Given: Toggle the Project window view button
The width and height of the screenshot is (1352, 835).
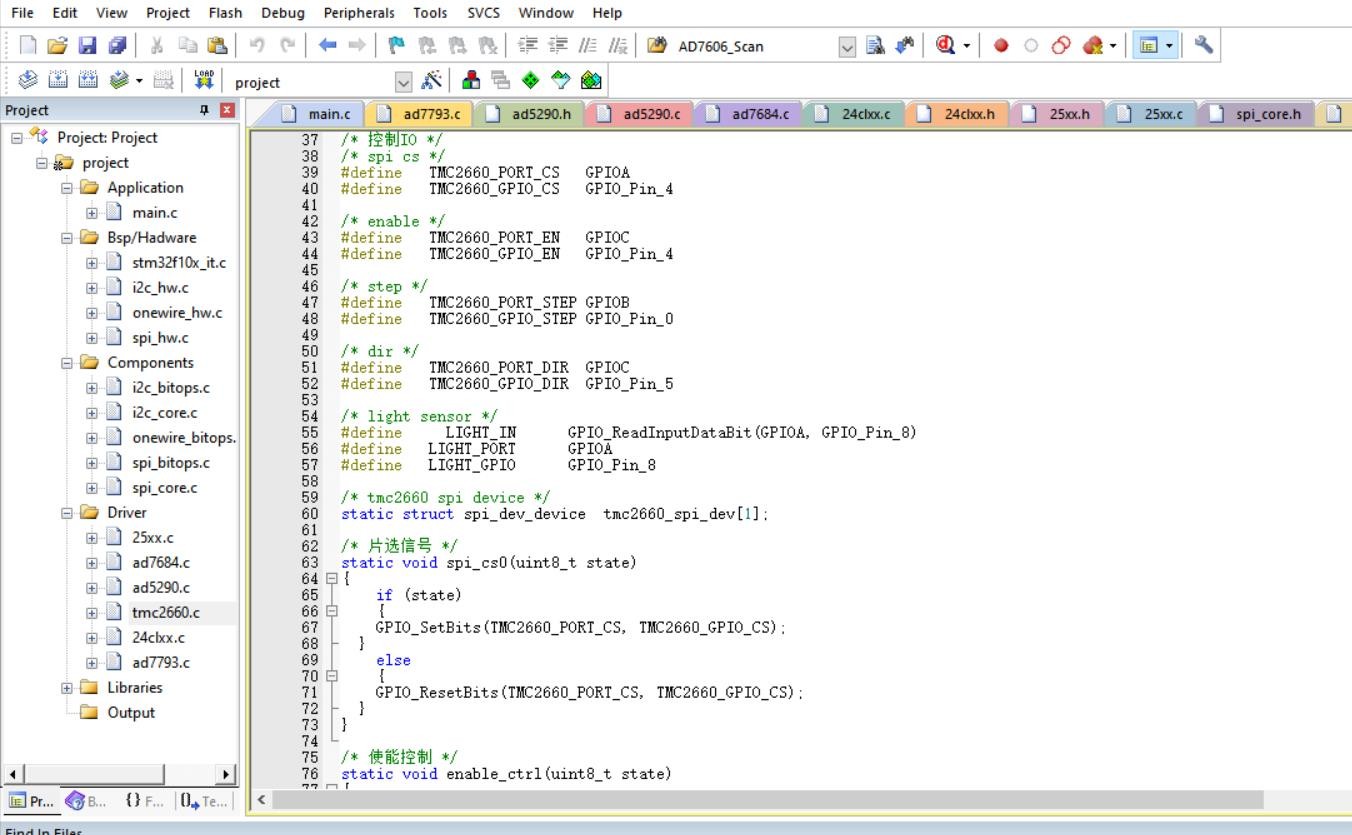Looking at the screenshot, I should pyautogui.click(x=1149, y=46).
